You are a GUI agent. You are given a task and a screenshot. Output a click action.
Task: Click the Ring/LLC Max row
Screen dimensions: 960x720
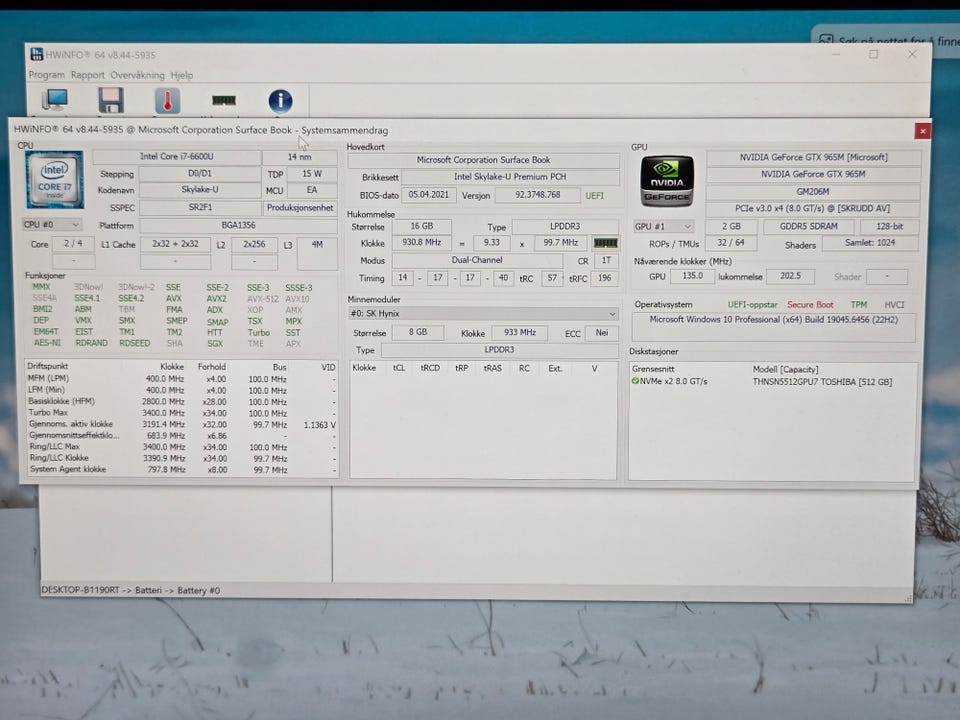[181, 446]
